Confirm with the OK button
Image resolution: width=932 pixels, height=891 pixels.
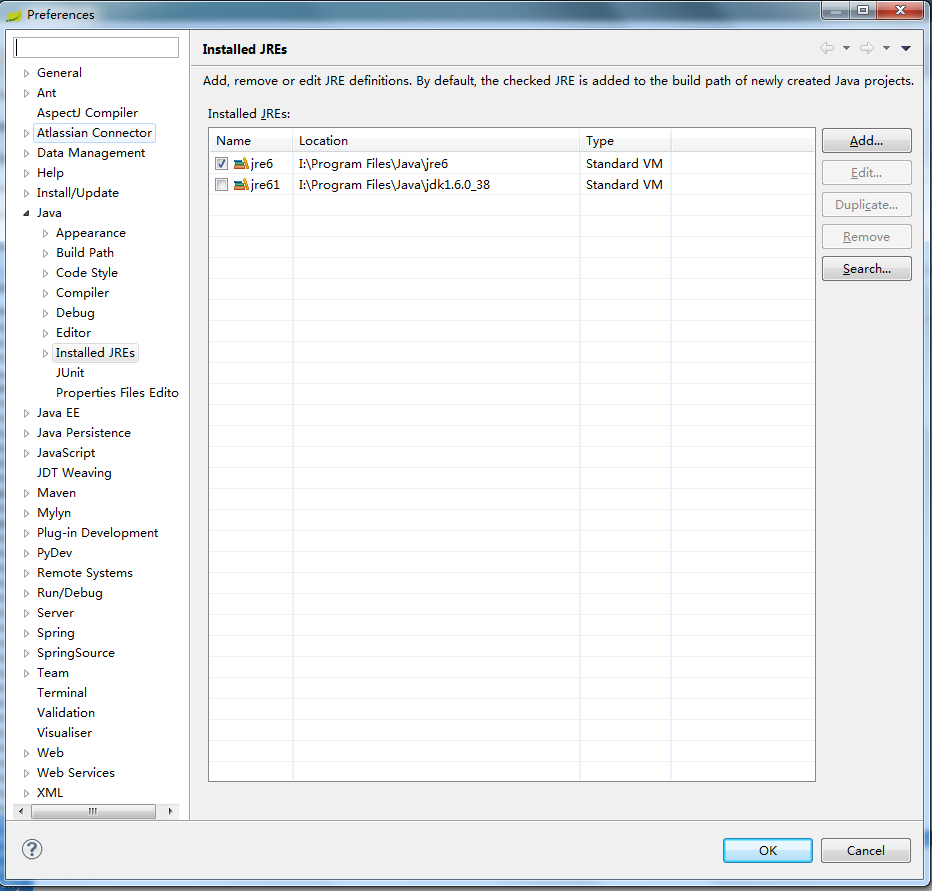767,851
